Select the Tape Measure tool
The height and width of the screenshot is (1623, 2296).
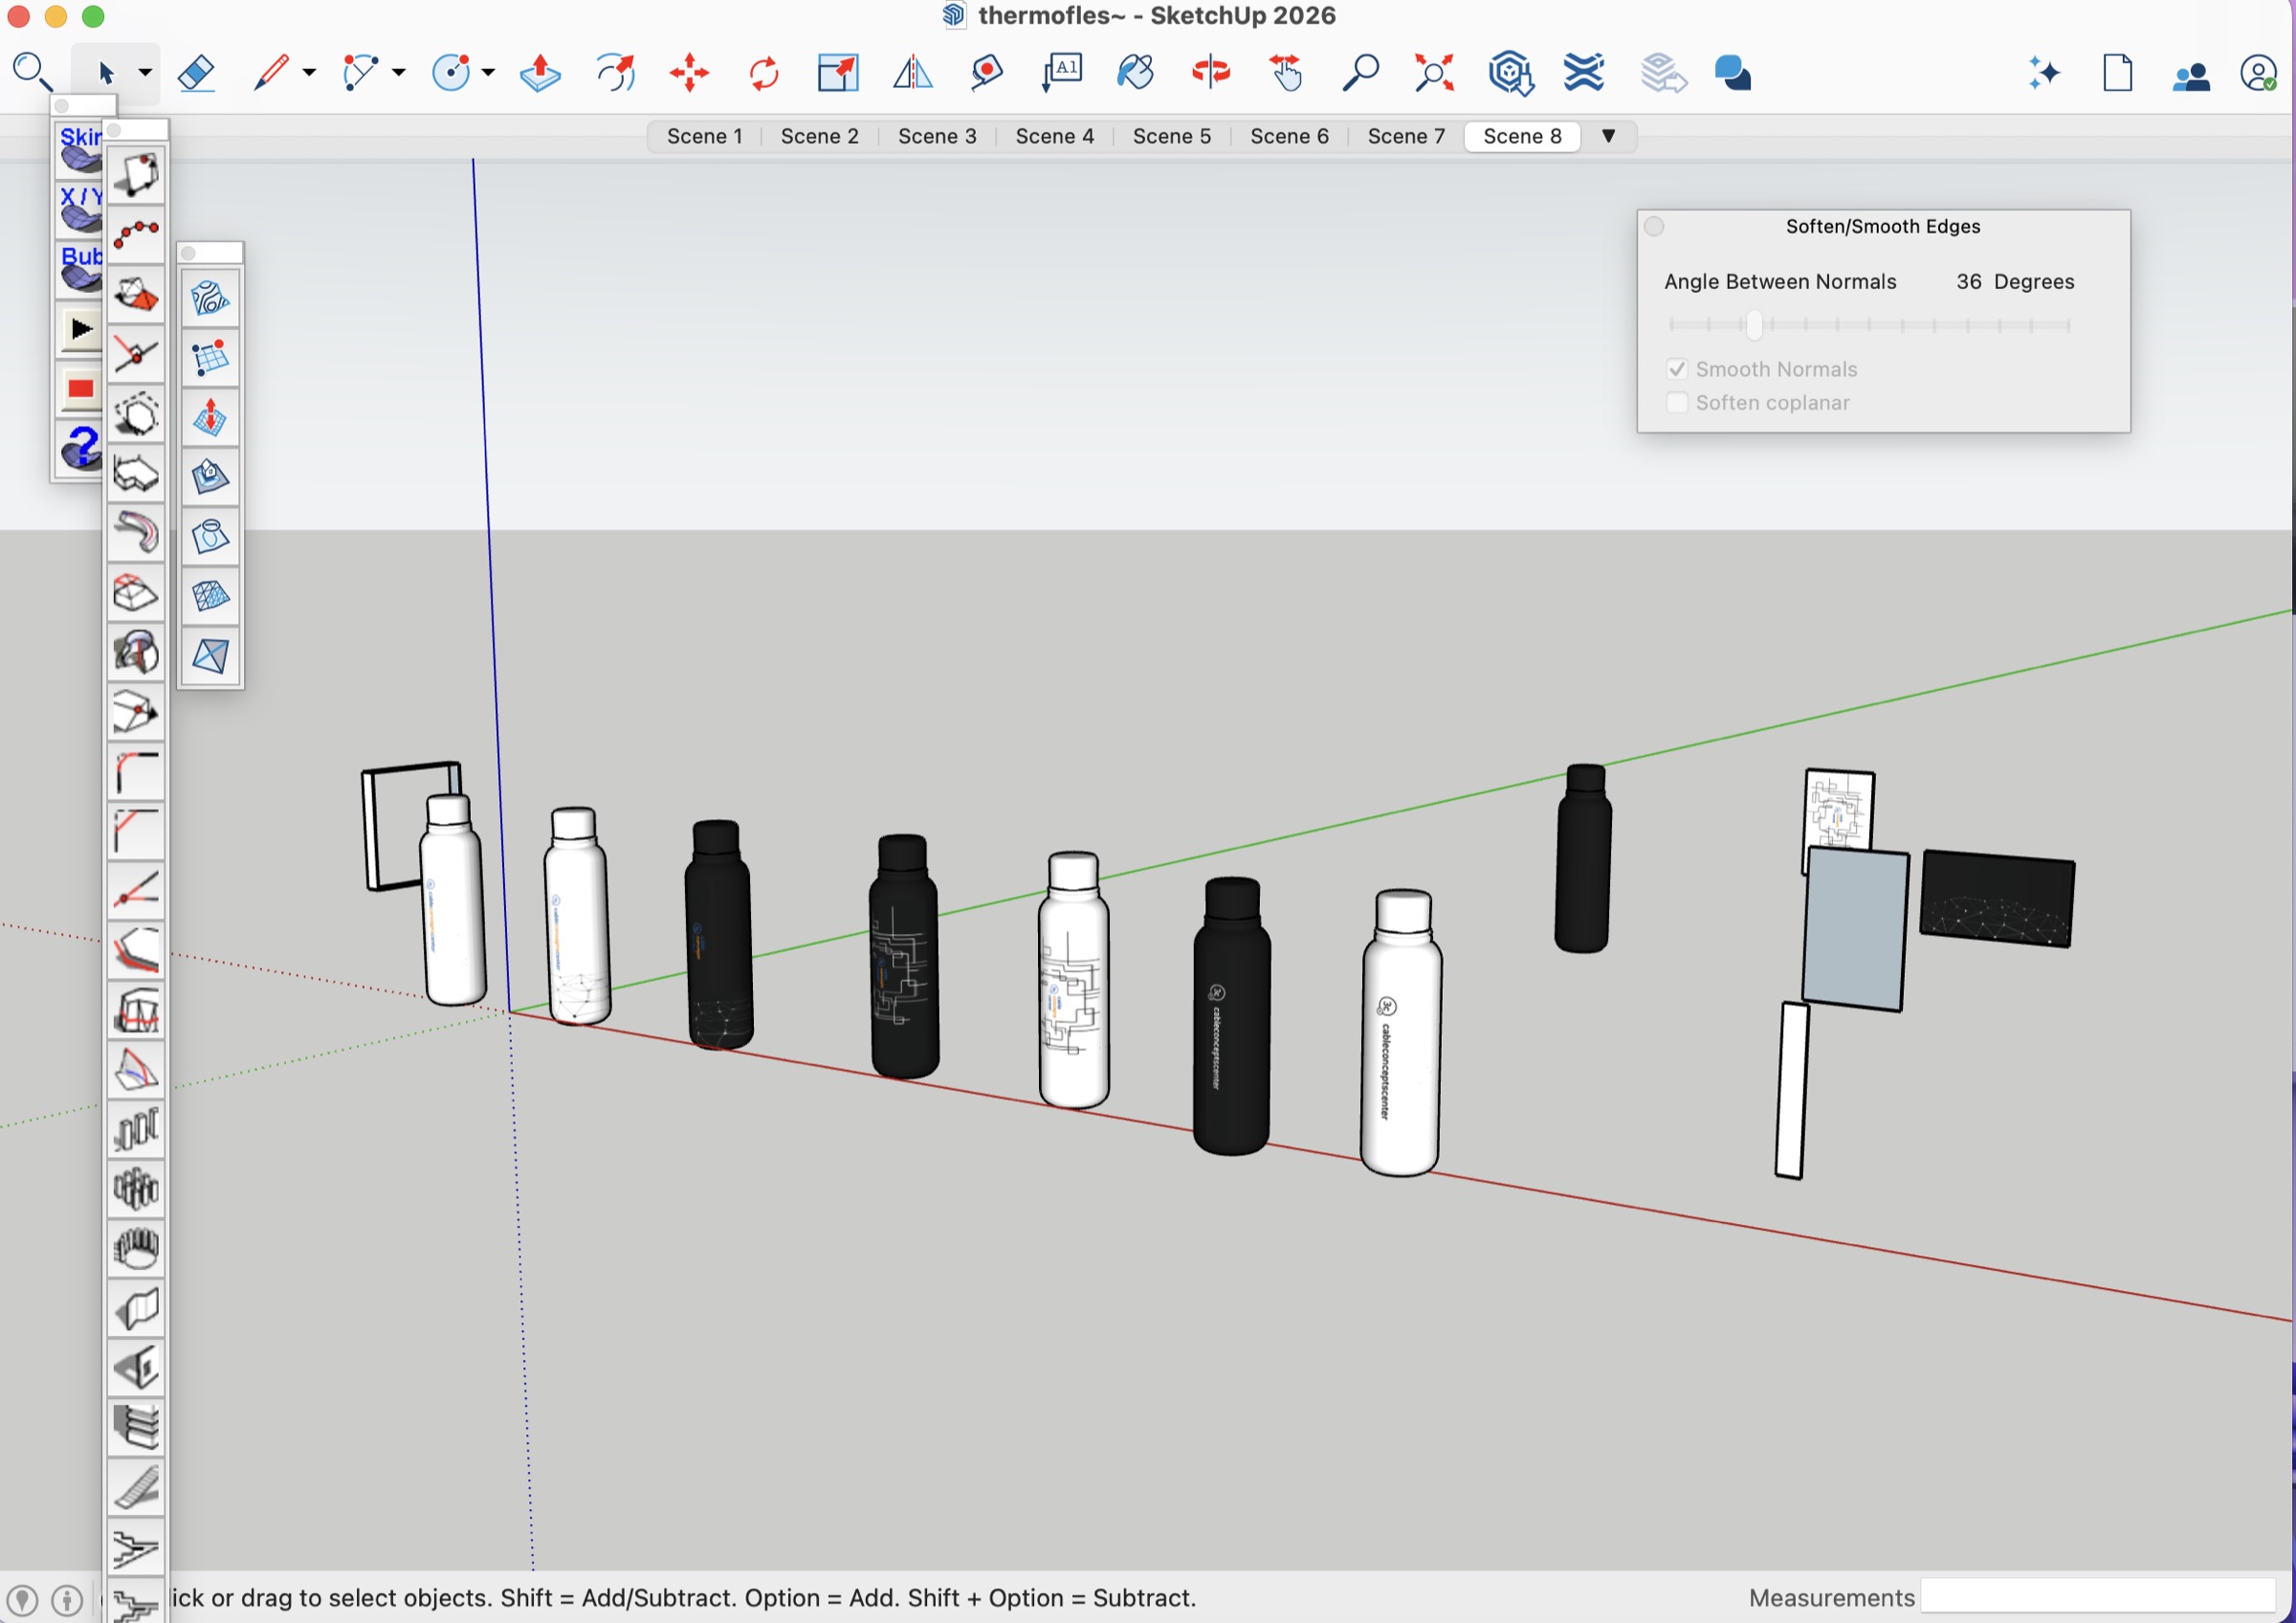point(986,73)
